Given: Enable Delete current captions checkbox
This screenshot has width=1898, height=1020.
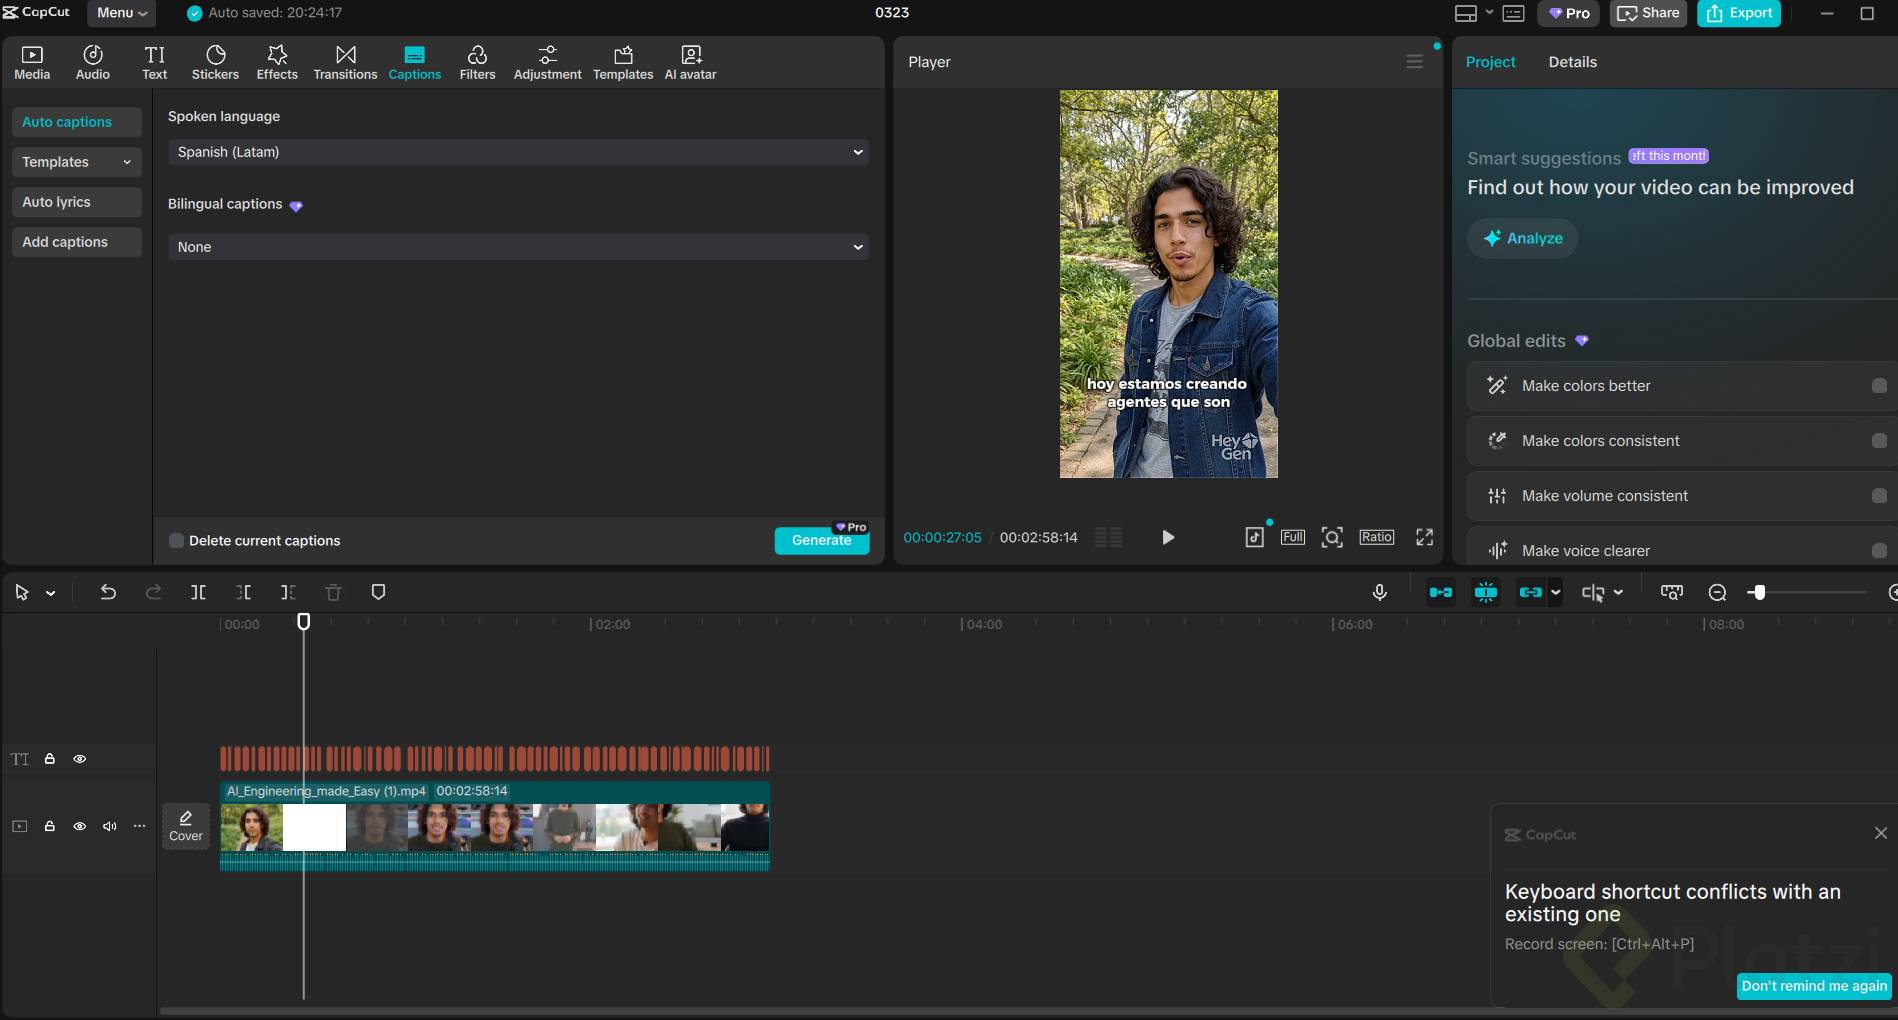Looking at the screenshot, I should click(x=176, y=540).
